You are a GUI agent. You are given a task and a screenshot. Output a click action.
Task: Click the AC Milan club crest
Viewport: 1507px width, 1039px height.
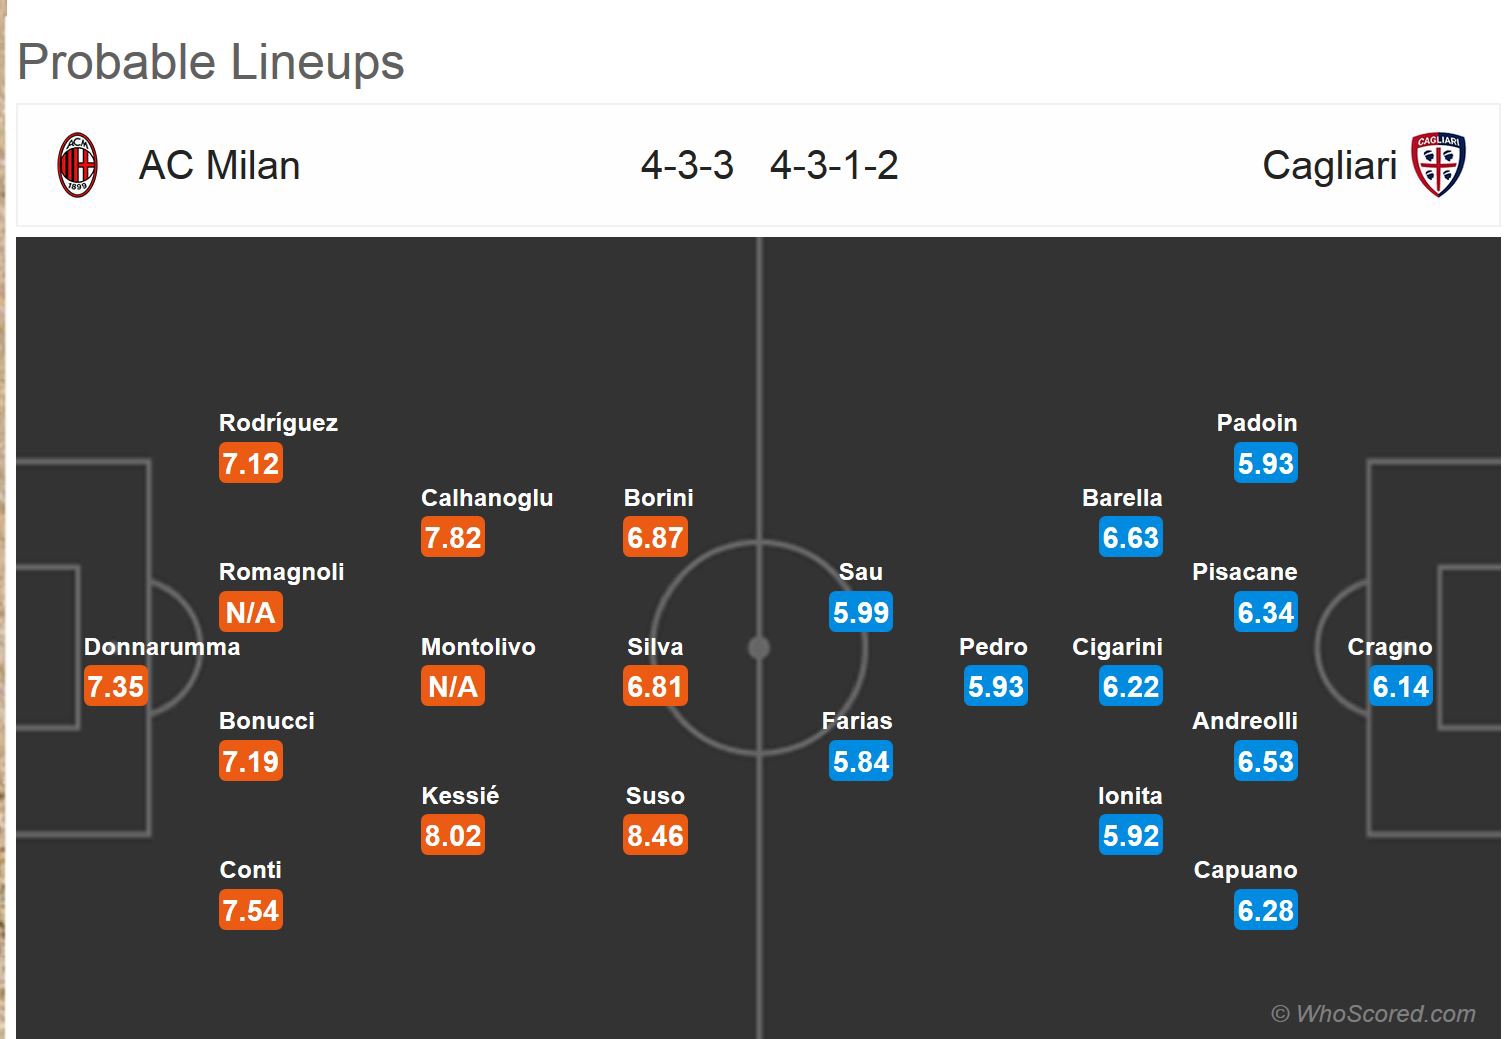[x=77, y=165]
